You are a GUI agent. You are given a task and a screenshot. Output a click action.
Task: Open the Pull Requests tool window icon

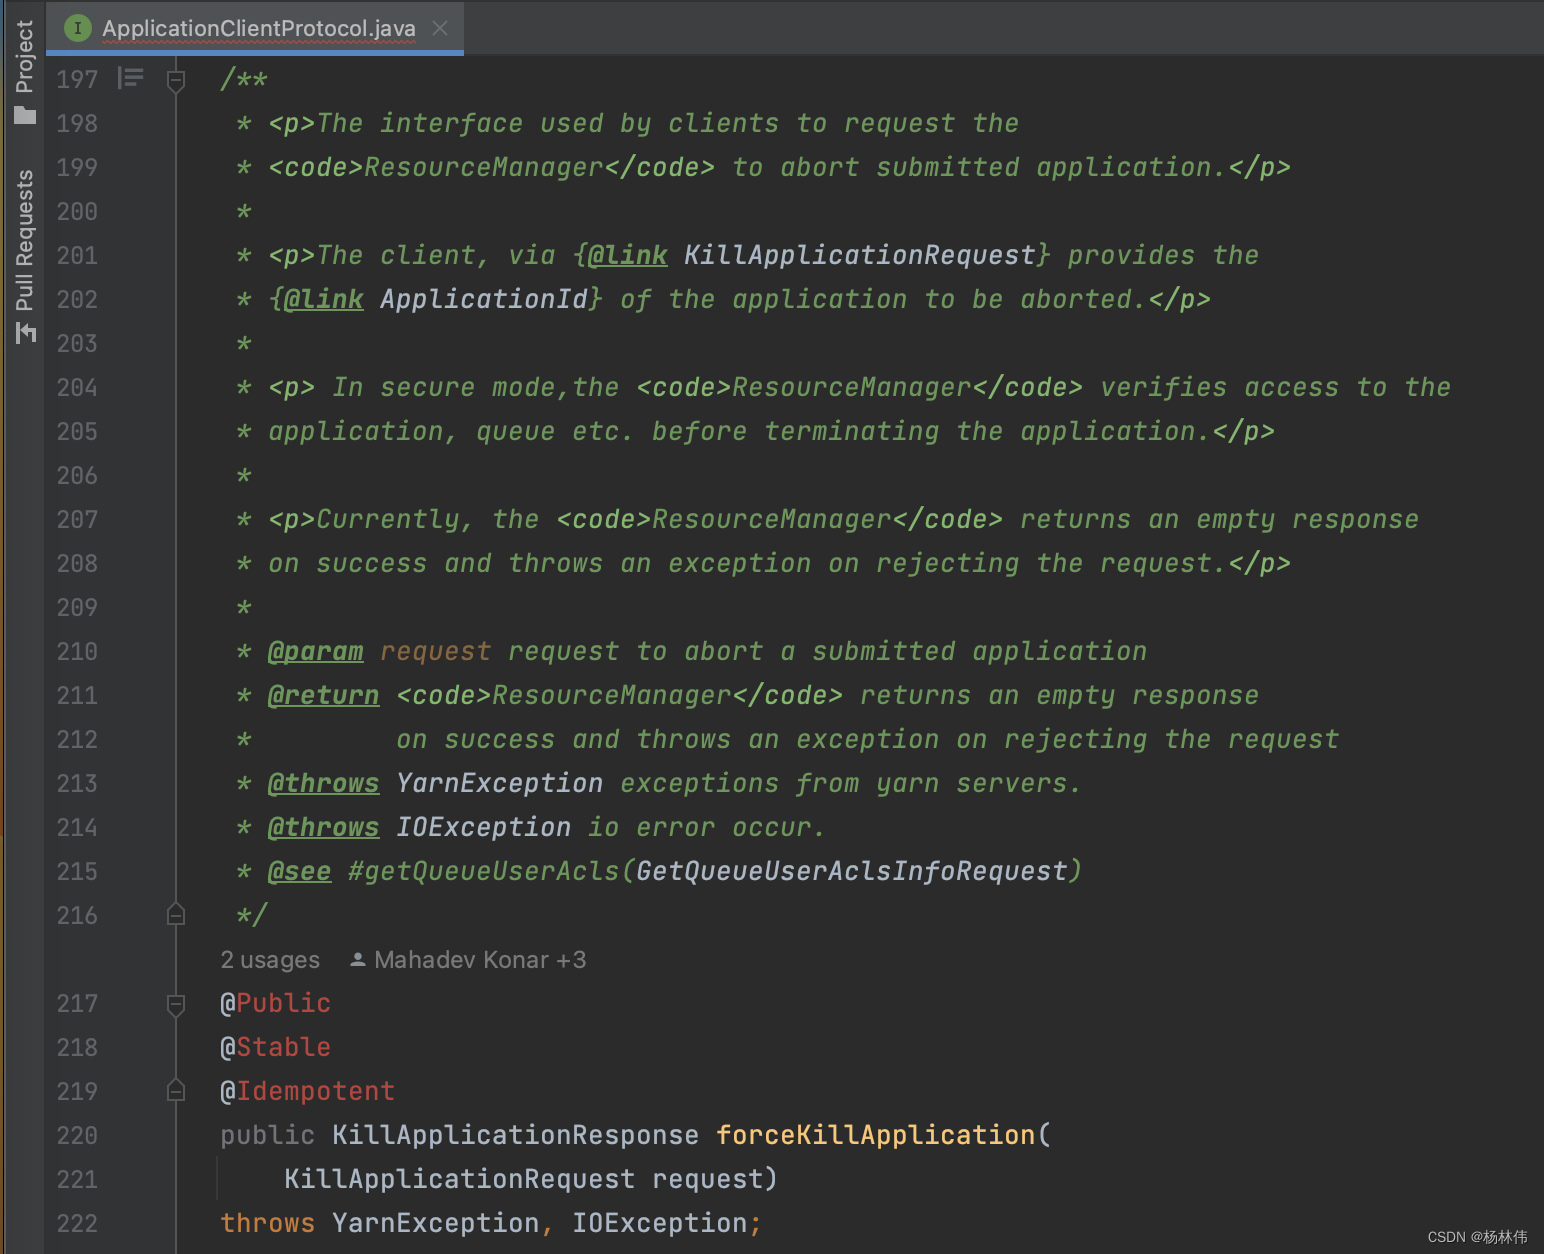[x=25, y=333]
